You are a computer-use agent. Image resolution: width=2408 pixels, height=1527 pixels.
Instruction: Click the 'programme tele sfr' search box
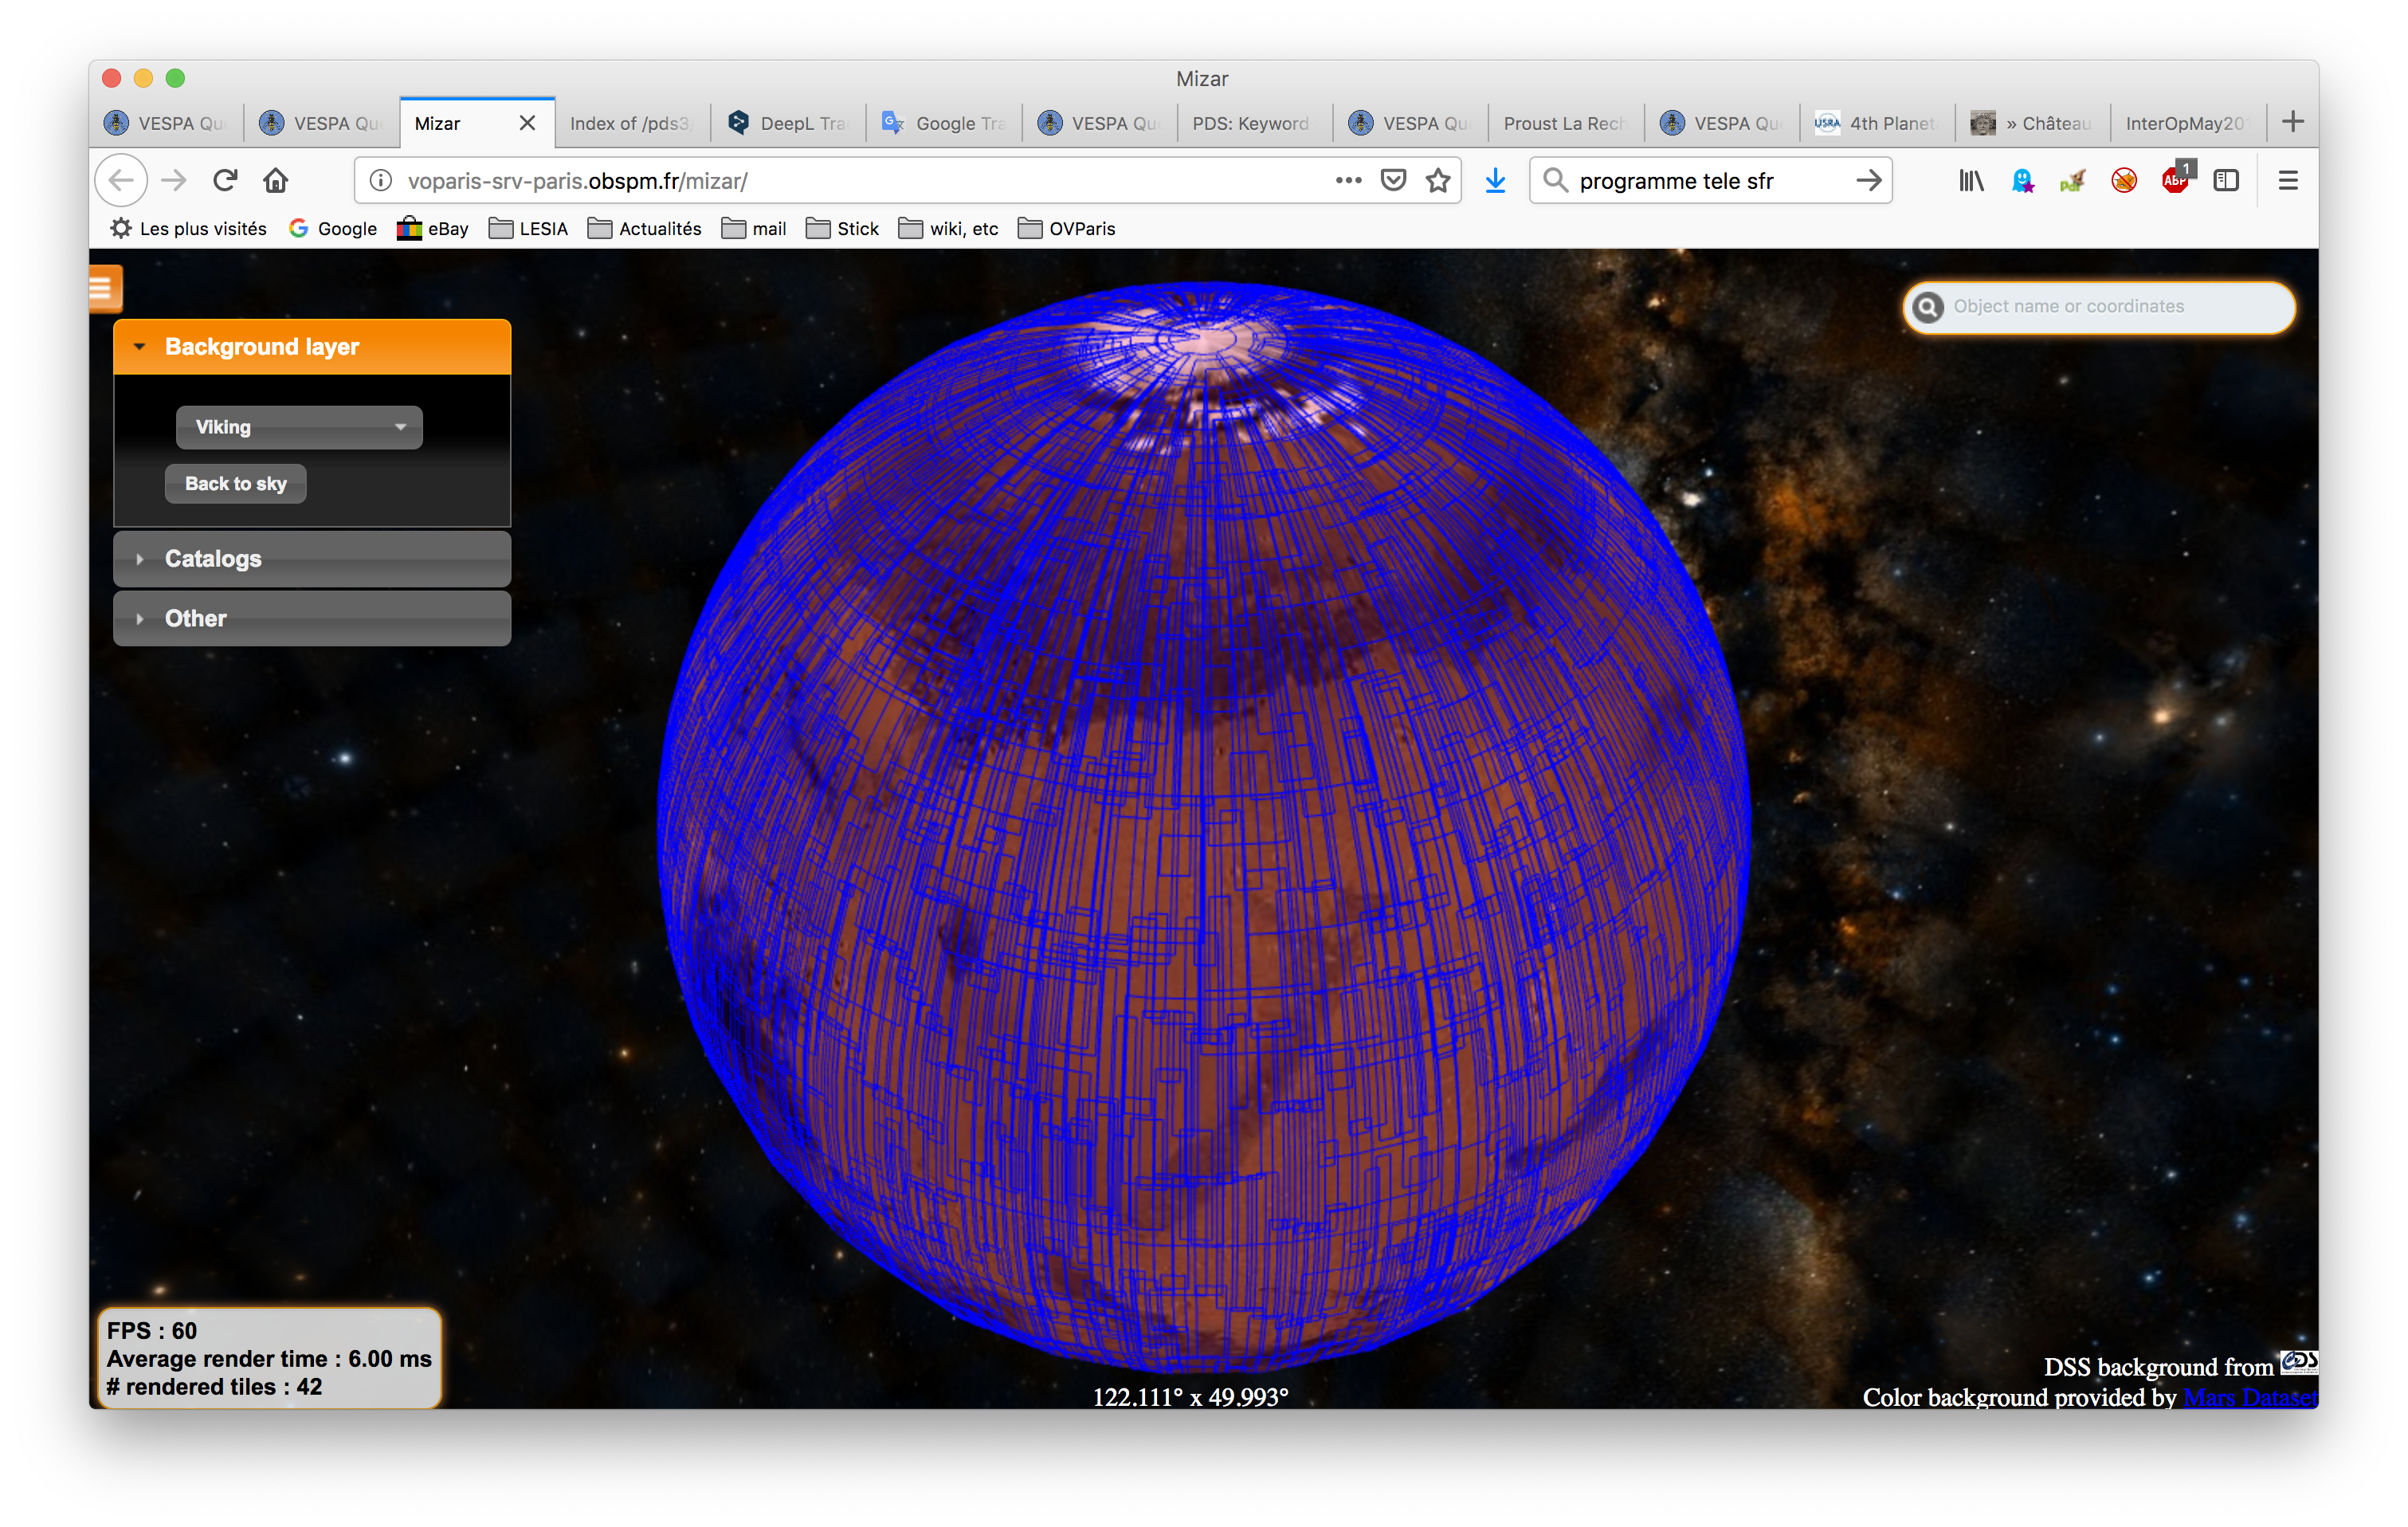pos(1710,181)
